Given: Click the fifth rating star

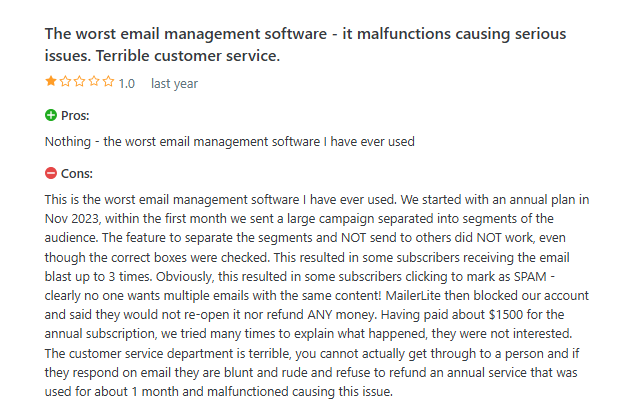Looking at the screenshot, I should tap(107, 83).
